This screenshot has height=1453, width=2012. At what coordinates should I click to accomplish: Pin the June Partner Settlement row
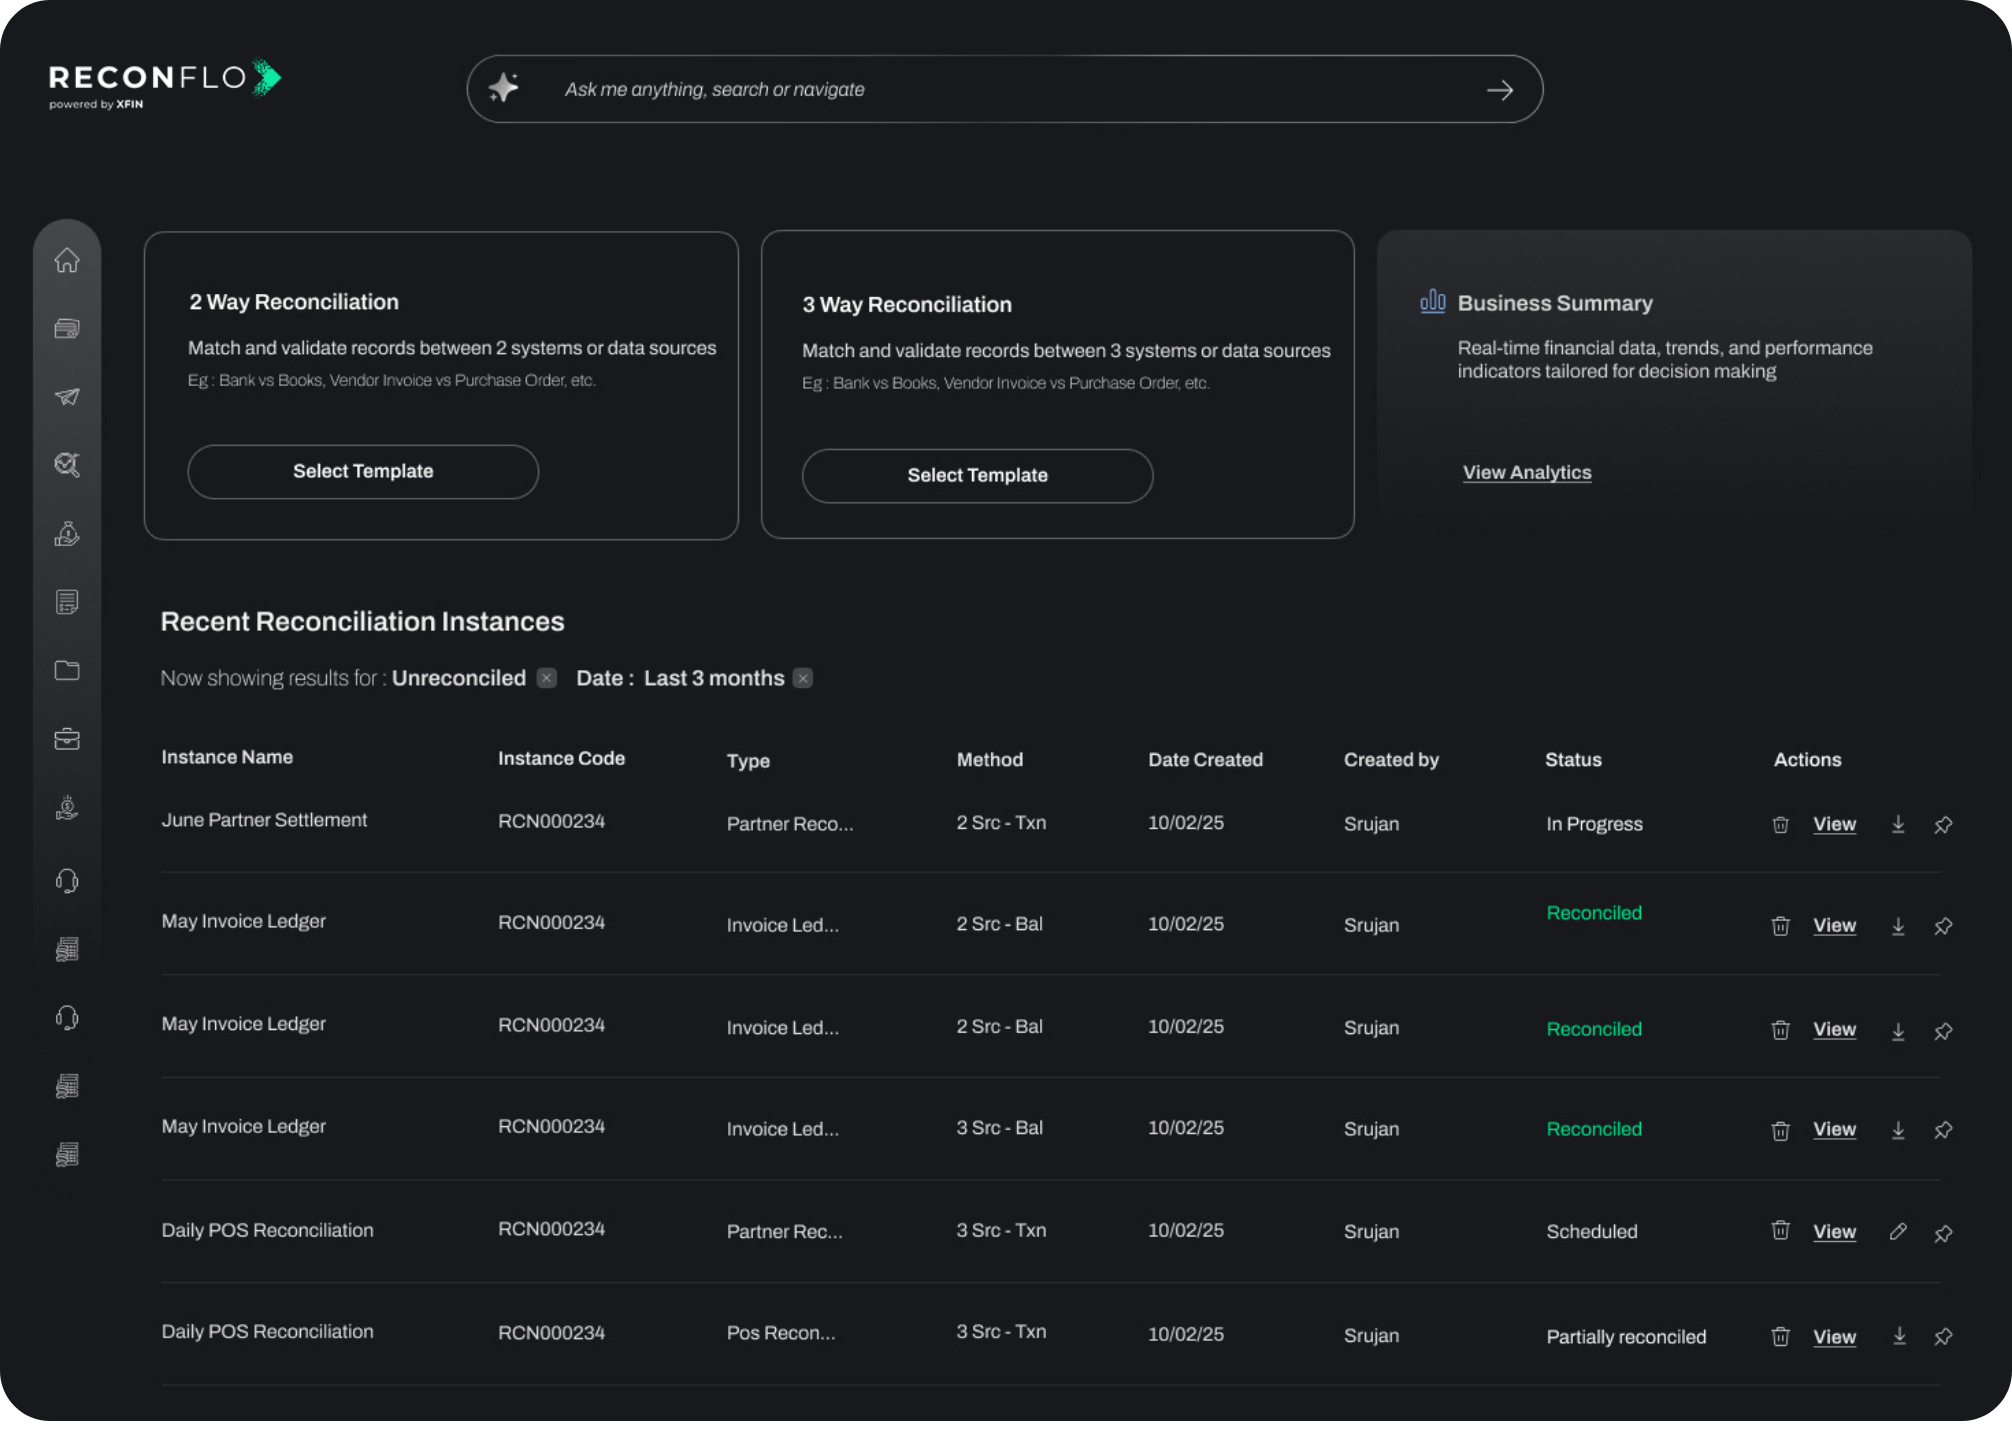pos(1943,825)
